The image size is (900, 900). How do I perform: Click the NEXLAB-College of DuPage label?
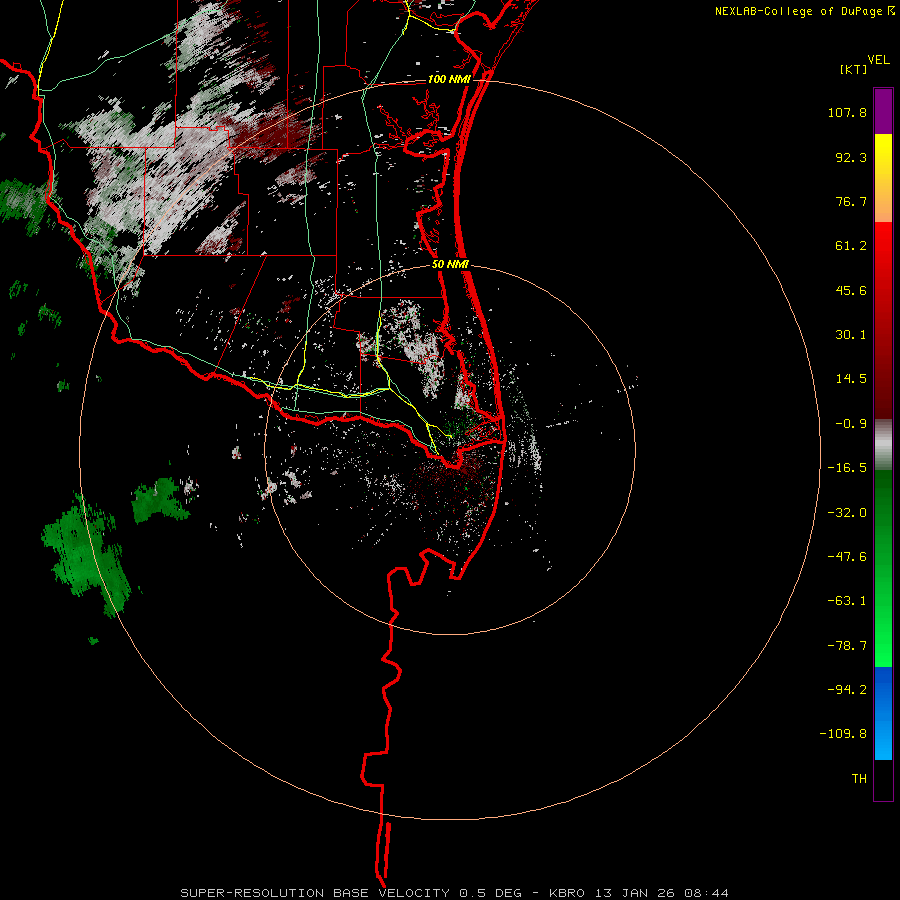coord(798,11)
